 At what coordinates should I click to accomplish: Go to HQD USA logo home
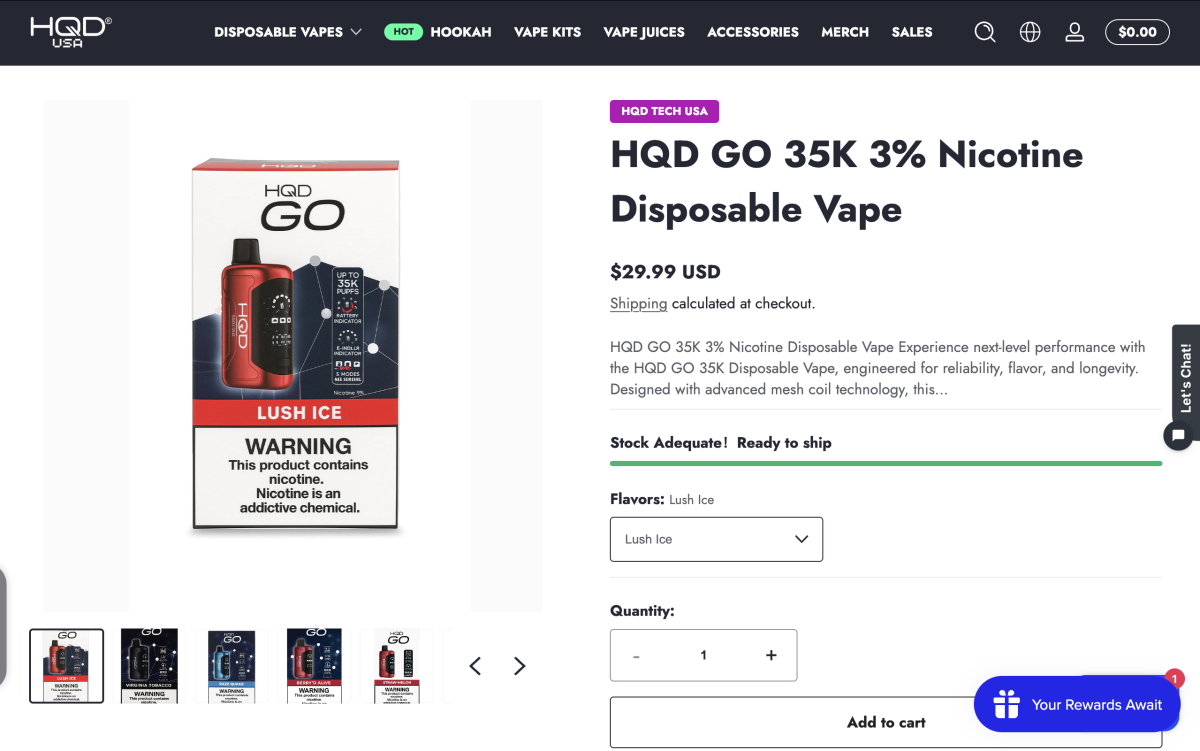[71, 32]
